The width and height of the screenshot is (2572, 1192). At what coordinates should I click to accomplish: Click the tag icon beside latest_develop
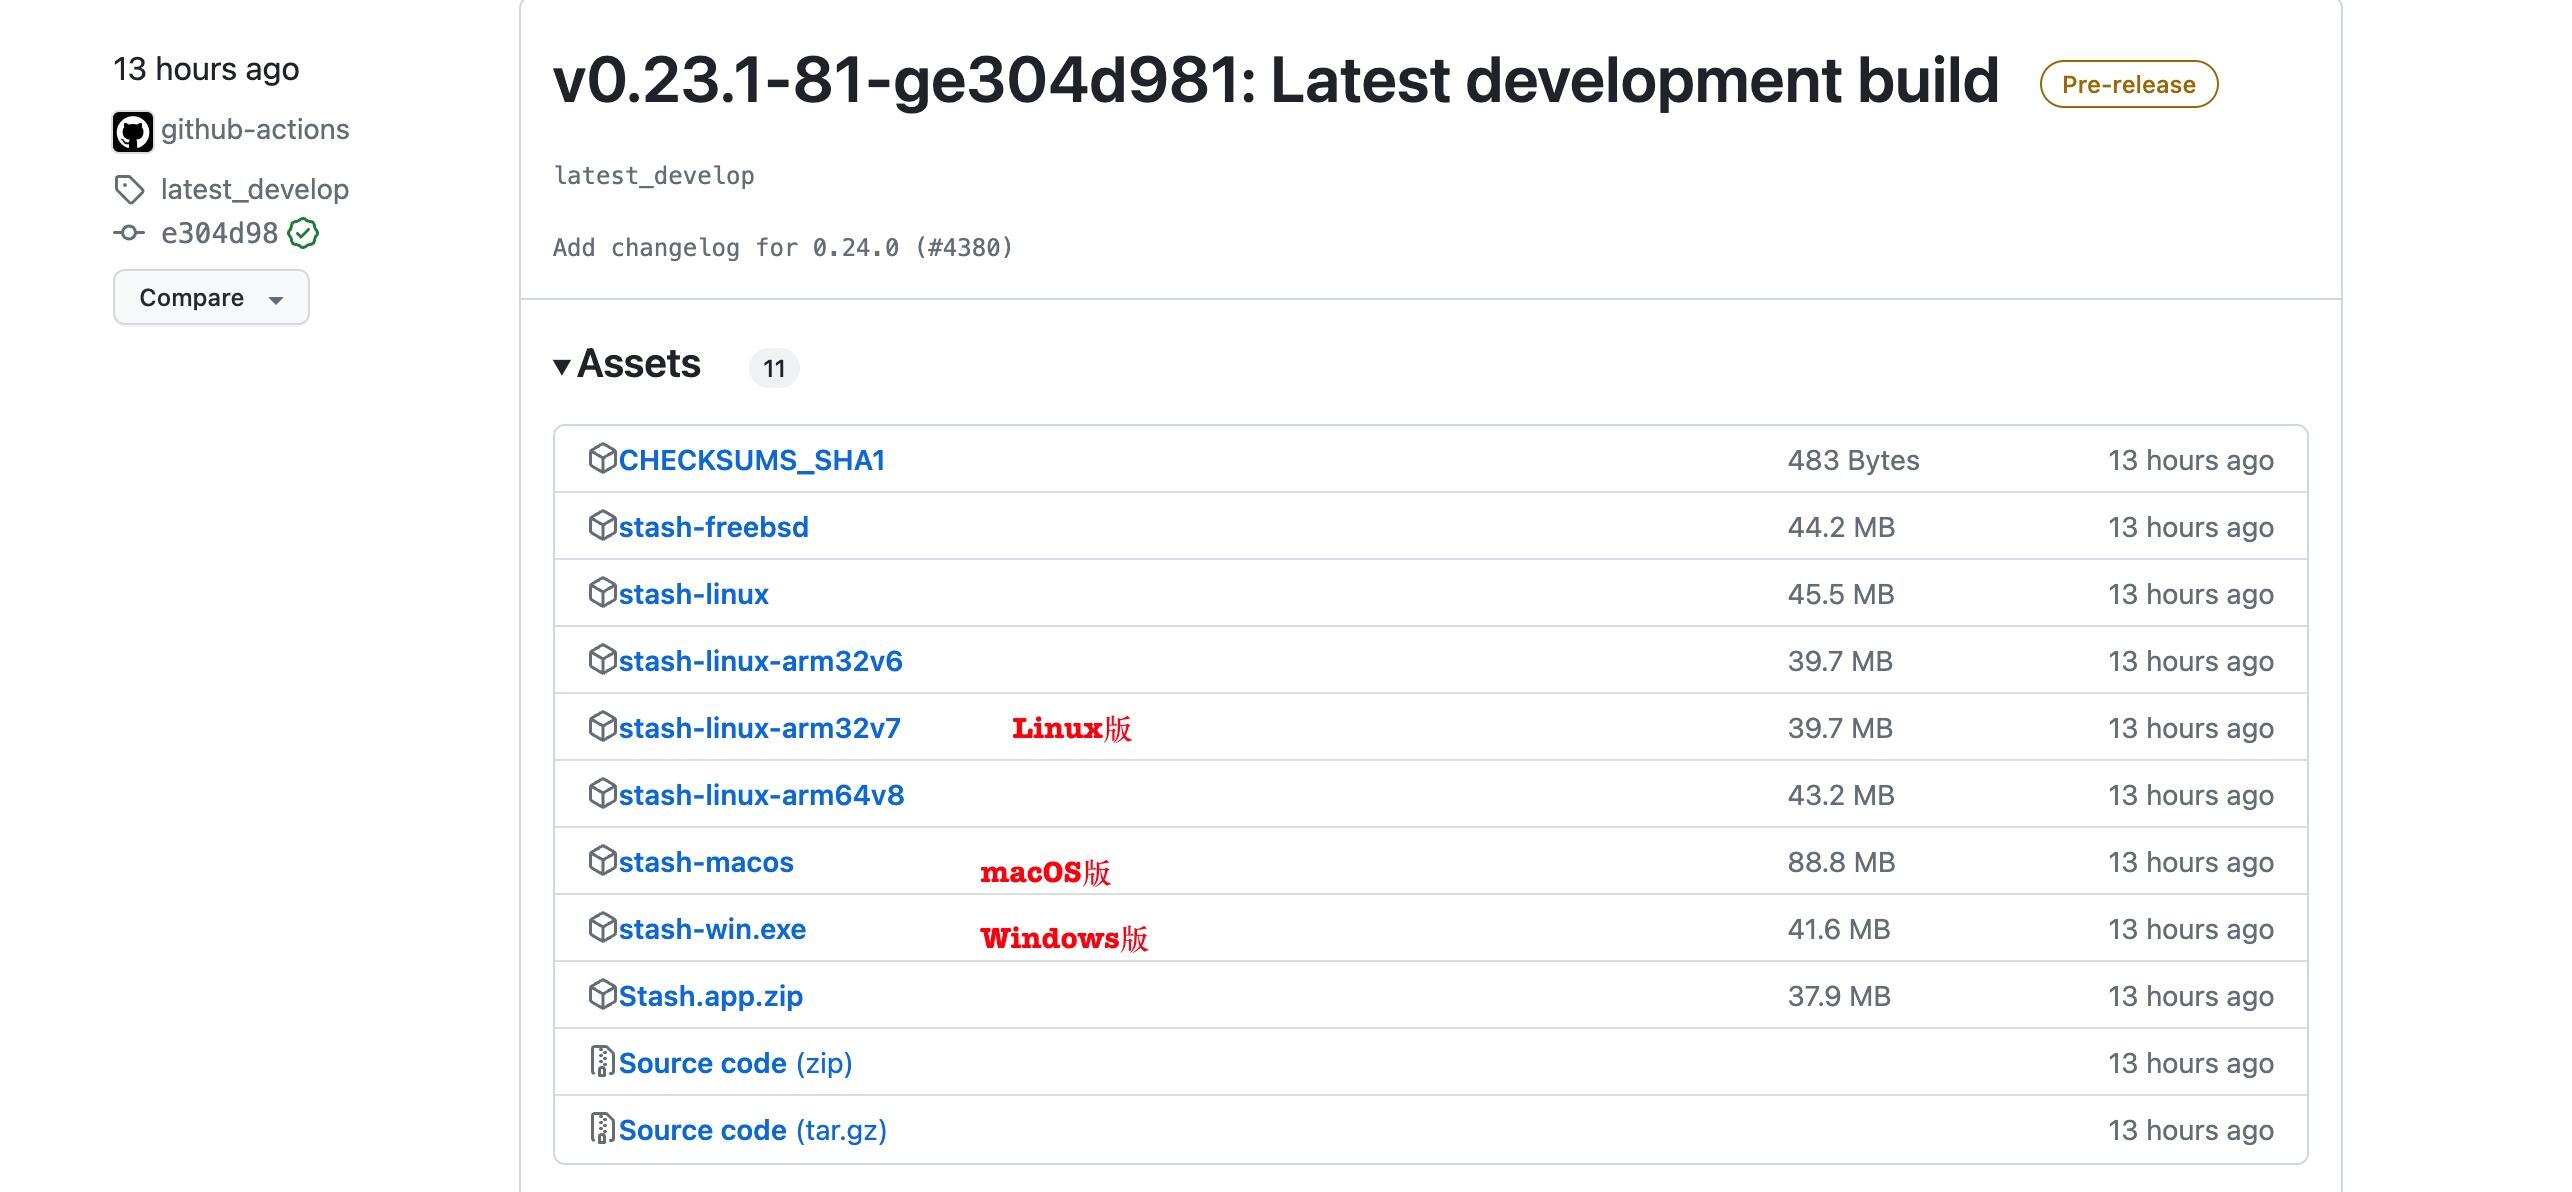coord(129,189)
